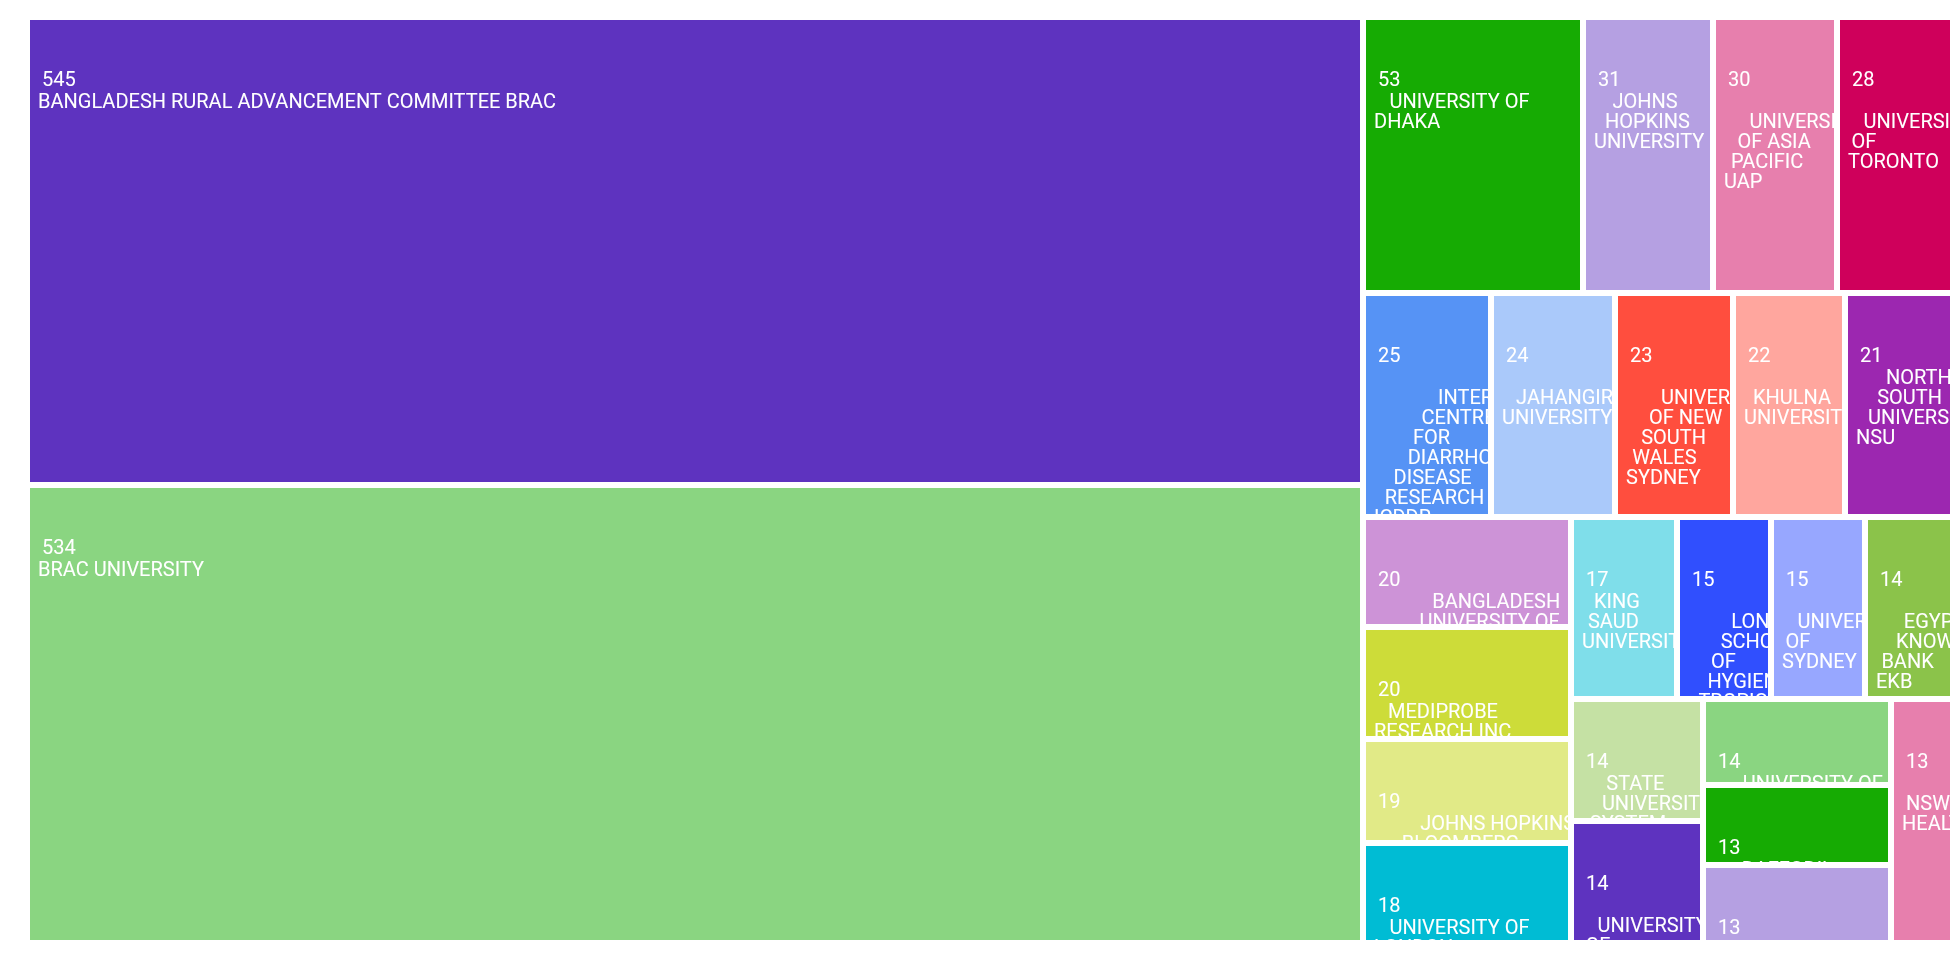Click the 534 value label
Image resolution: width=1960 pixels, height=960 pixels.
pyautogui.click(x=59, y=547)
